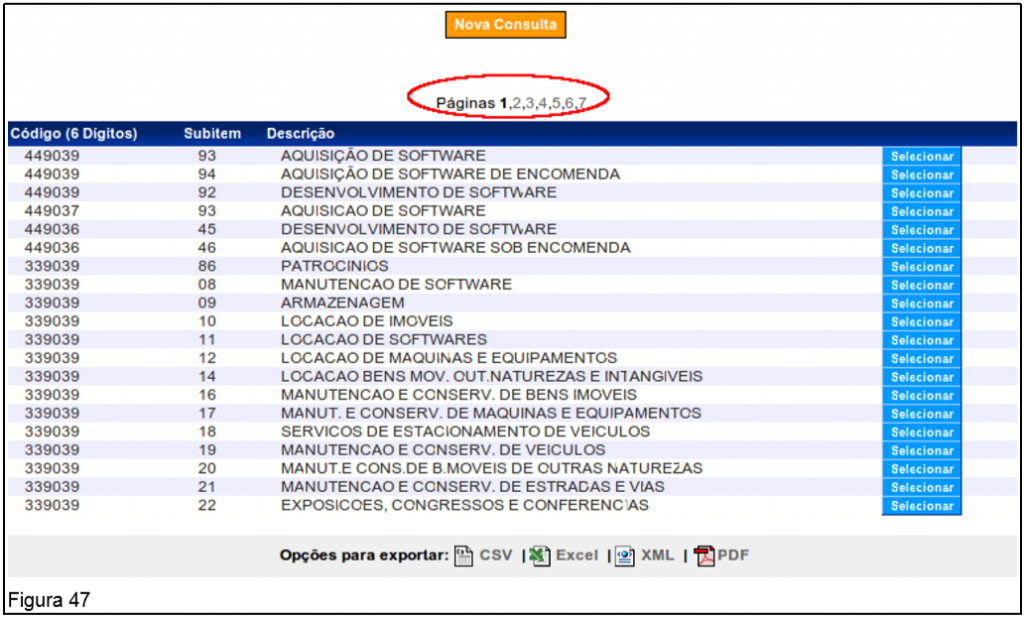Select the AQUISIÇÃO DE SOFTWARE subitem 93 row
1024x618 pixels.
pos(921,157)
